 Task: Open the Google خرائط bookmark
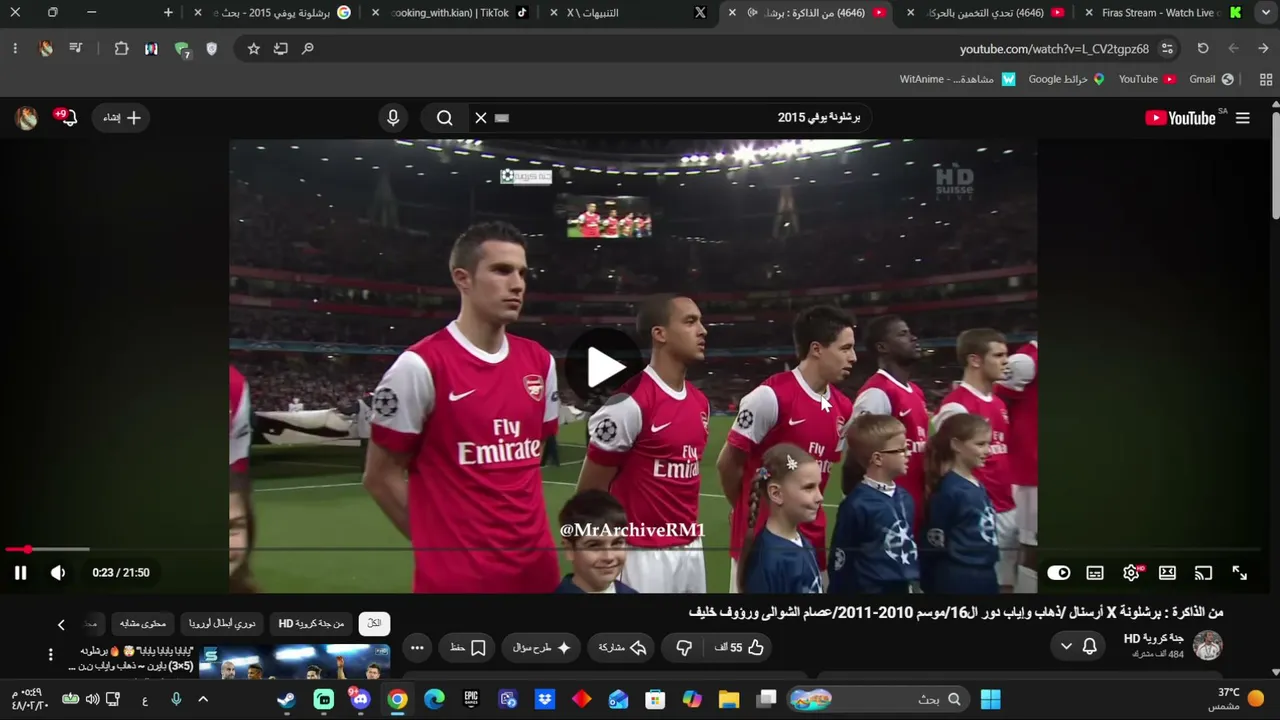click(1066, 79)
